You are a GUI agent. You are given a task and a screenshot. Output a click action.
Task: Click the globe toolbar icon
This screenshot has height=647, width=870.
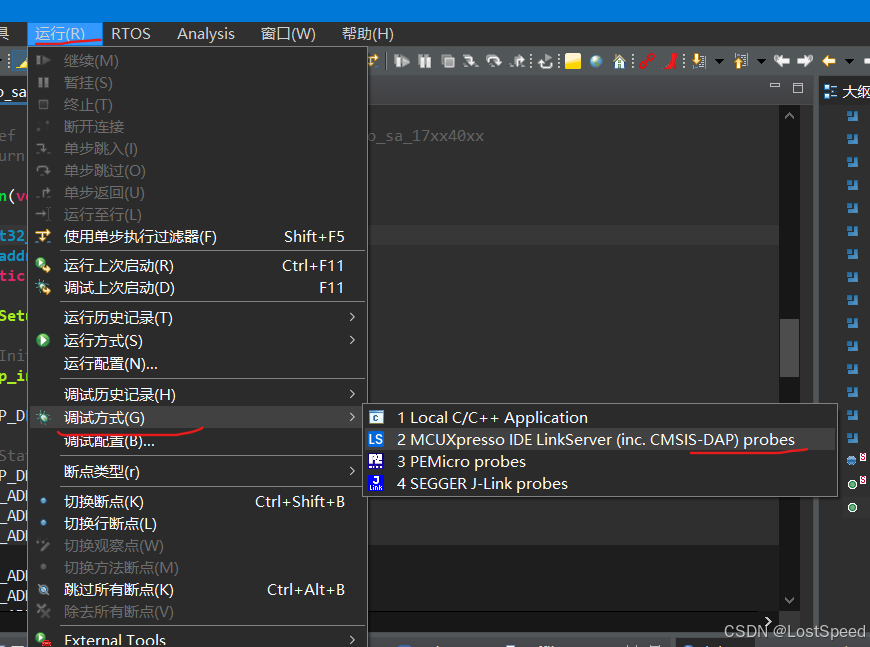coord(596,61)
